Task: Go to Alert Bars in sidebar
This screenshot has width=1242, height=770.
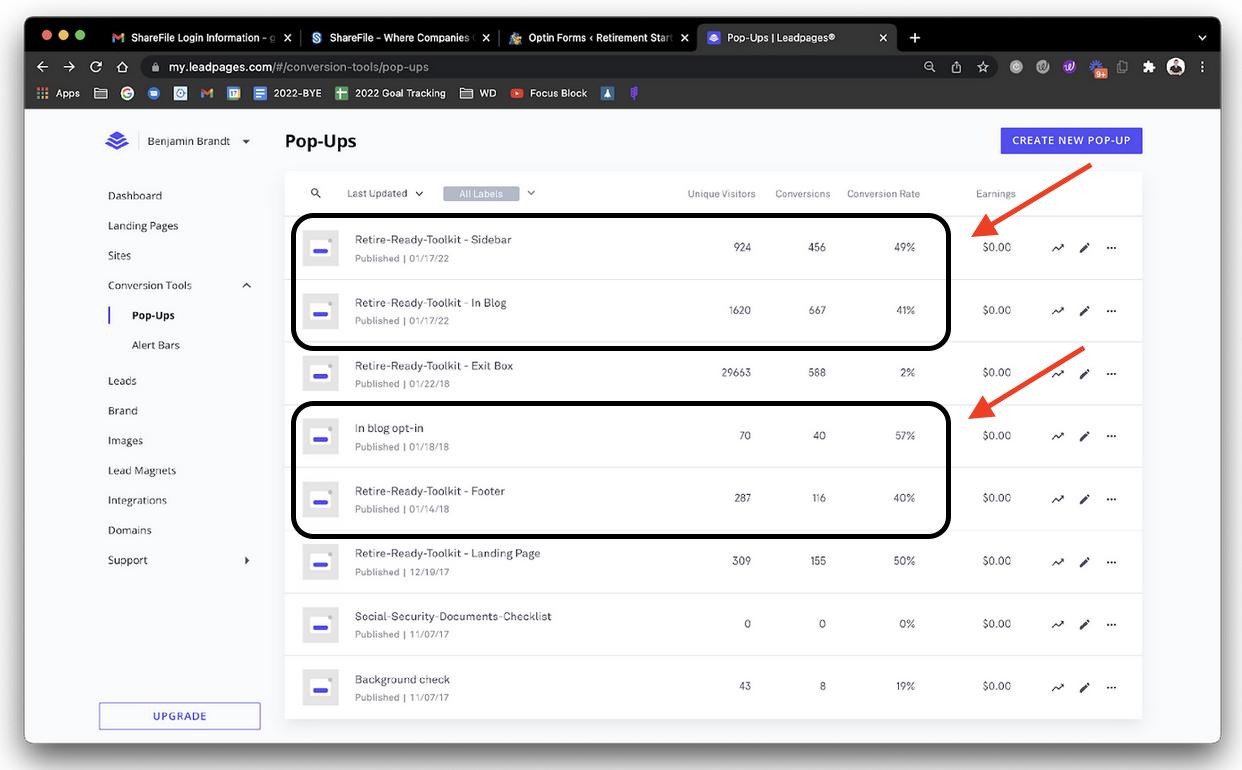Action: click(155, 345)
